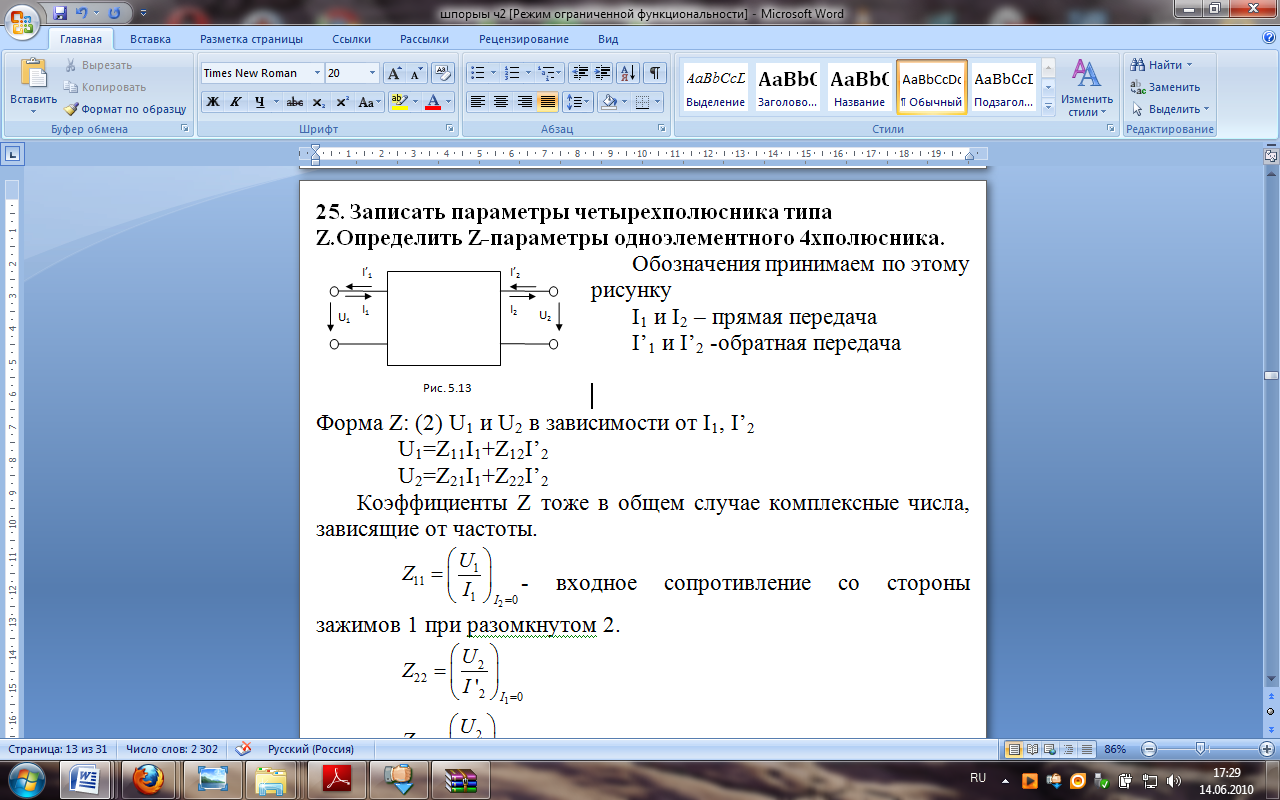1280x800 pixels.
Task: Open the Разметка страницы tab
Action: pos(251,39)
